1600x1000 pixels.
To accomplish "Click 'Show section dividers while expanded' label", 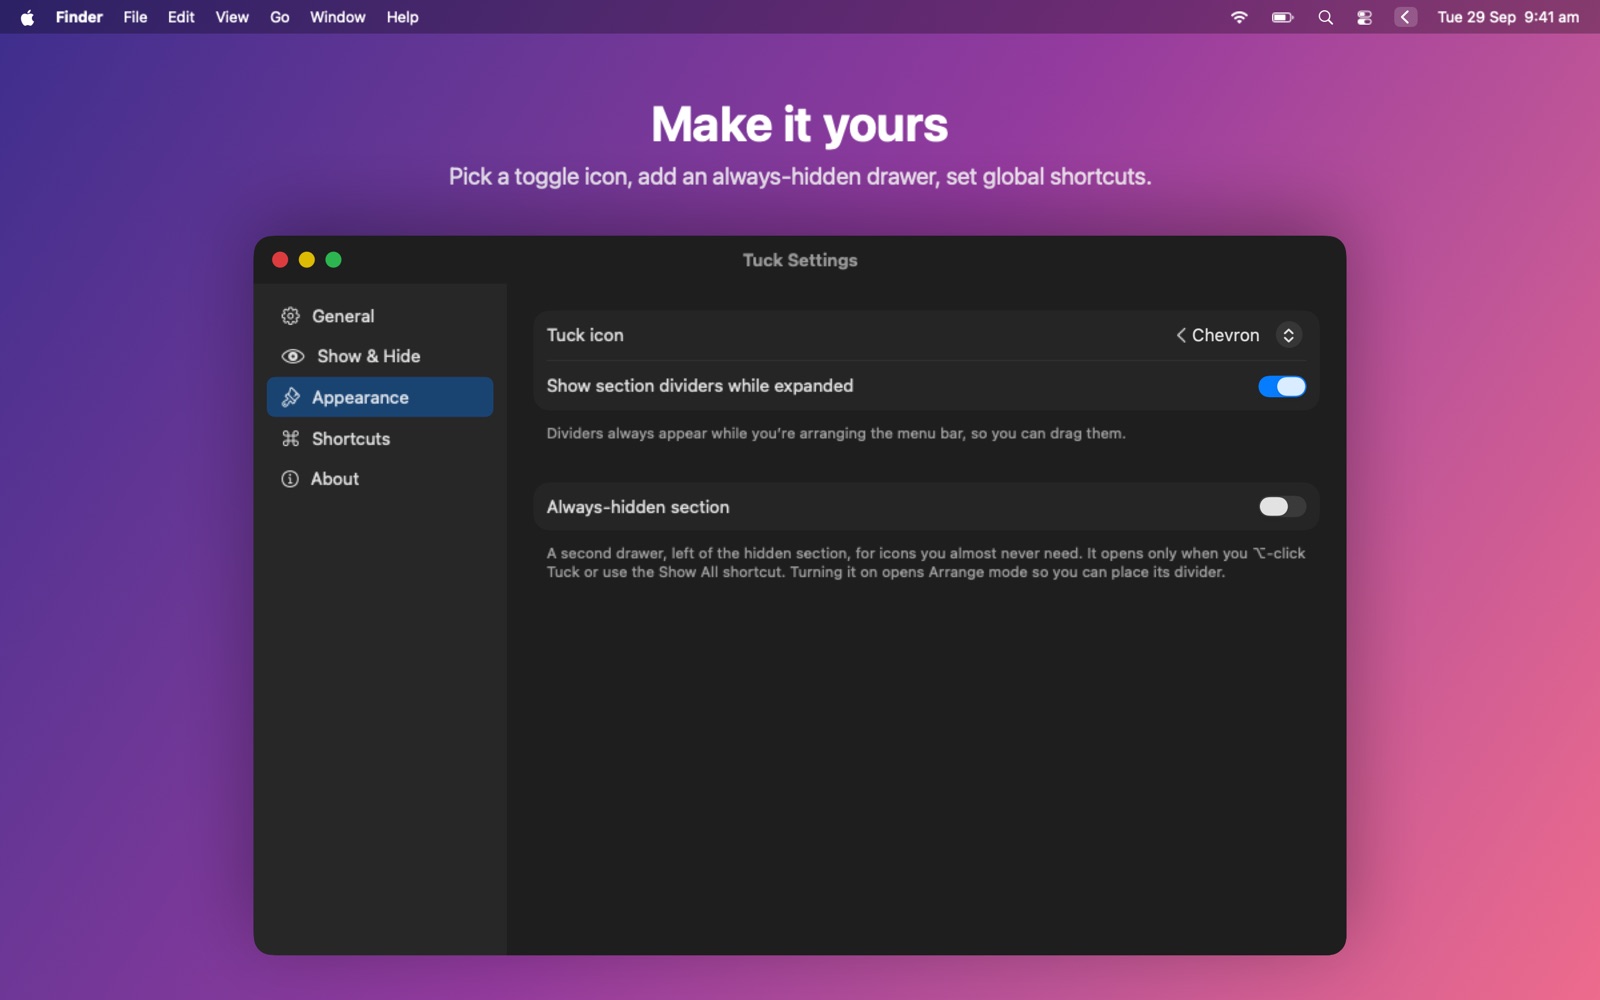I will (700, 386).
